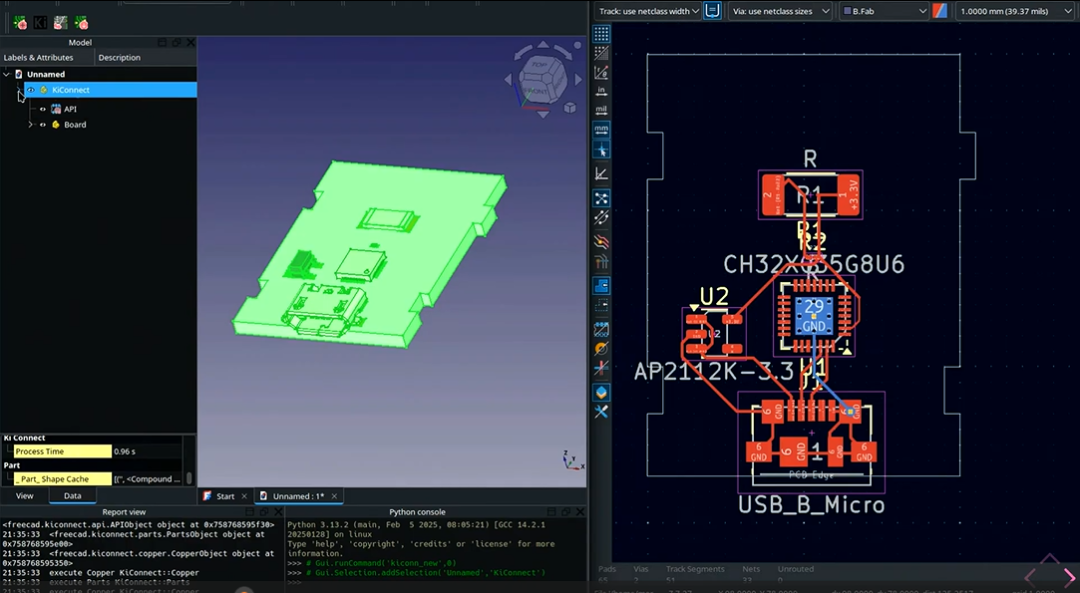1080x593 pixels.
Task: Open the Via netclass sizes dropdown
Action: click(780, 11)
